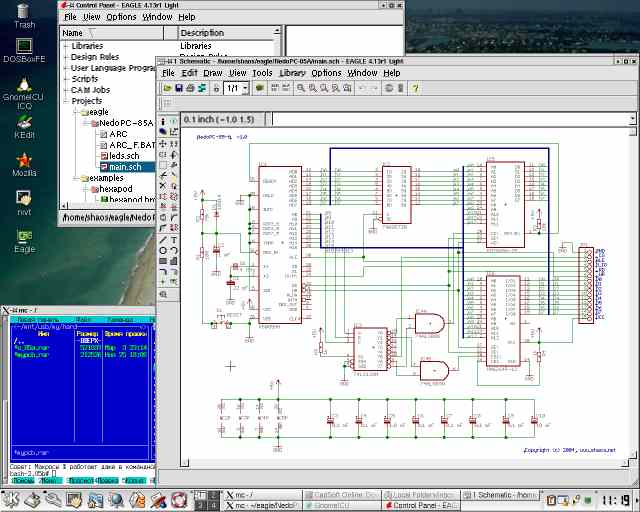
Task: Select the Change wrench tool
Action: point(174,165)
